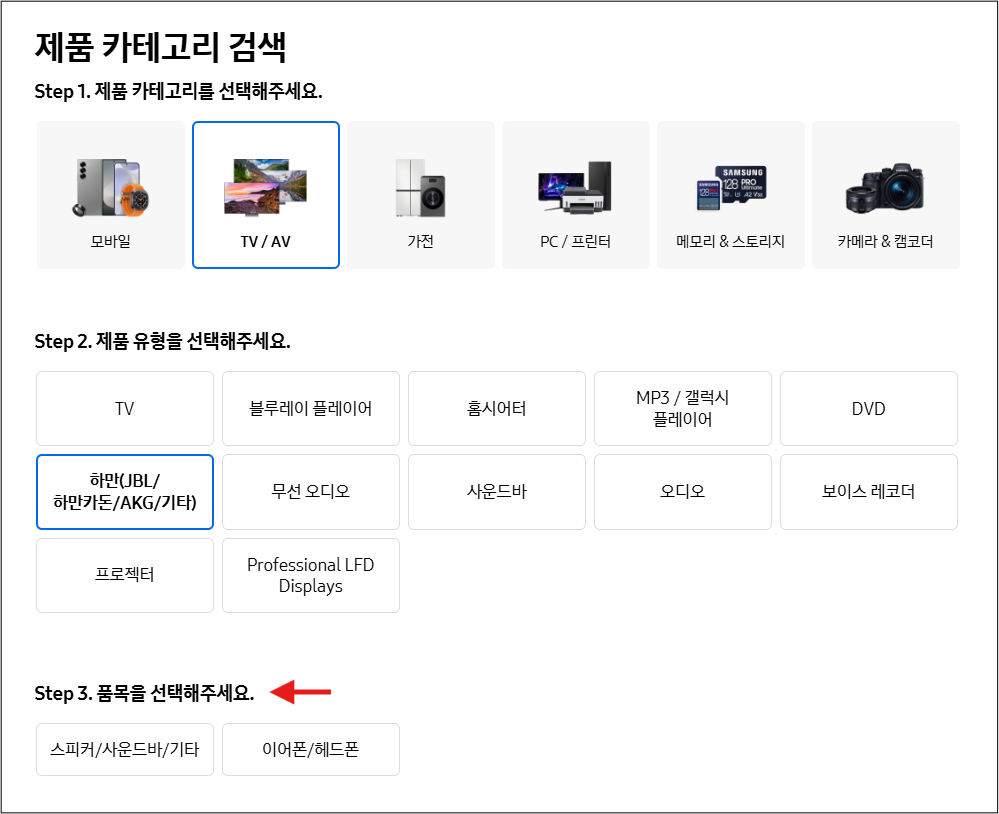
Task: Choose 이어폰/헤드폰 in Step 3
Action: coord(310,748)
